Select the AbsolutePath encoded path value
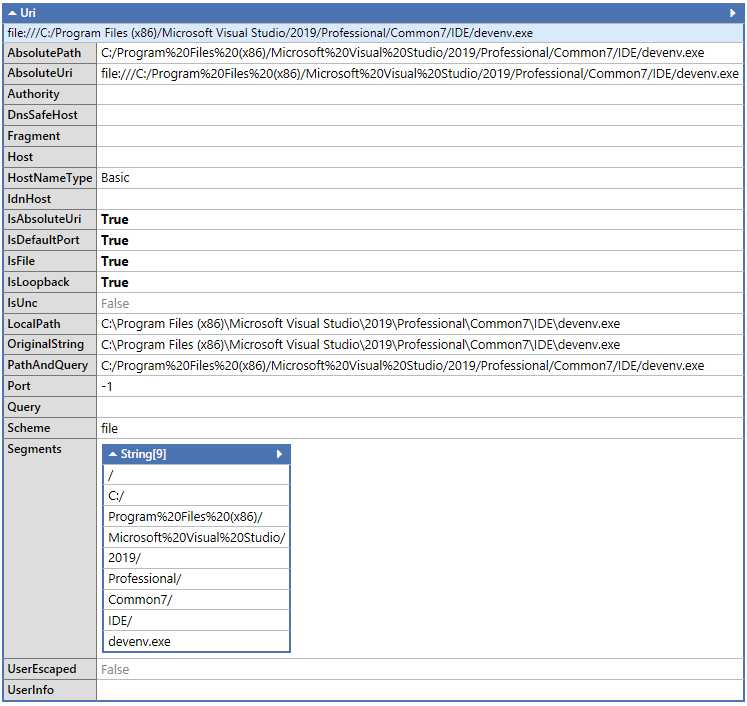This screenshot has width=747, height=706. 403,53
